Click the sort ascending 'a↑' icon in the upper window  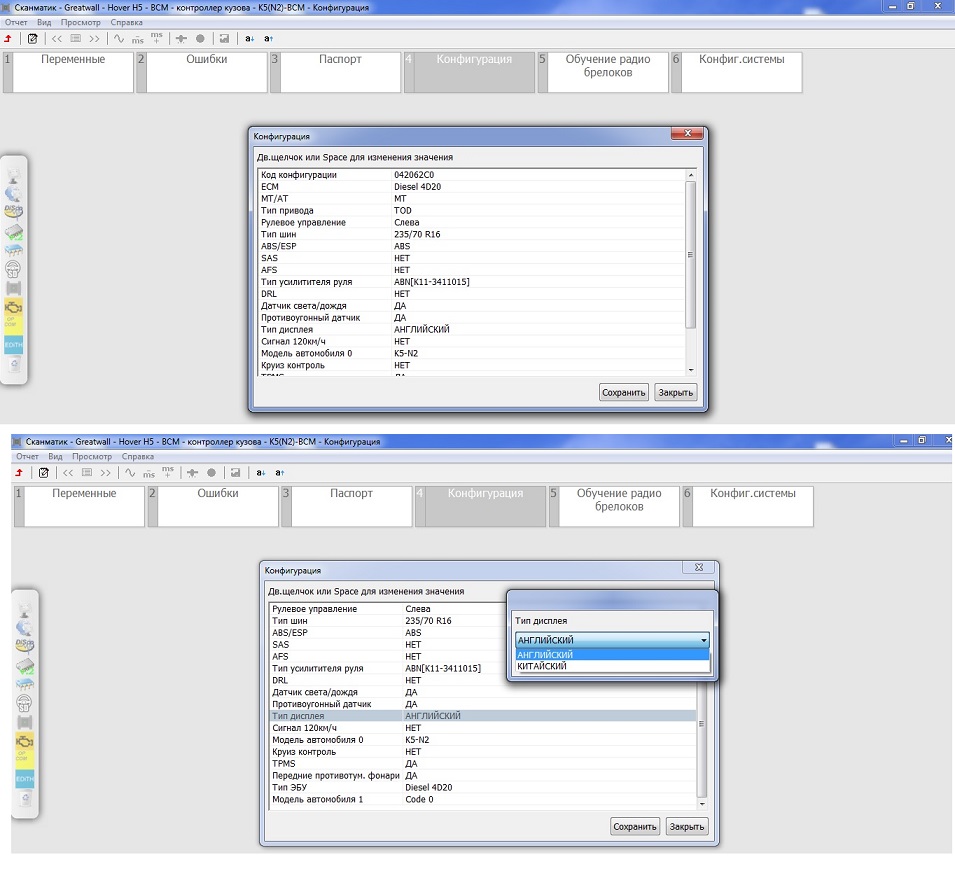click(268, 38)
